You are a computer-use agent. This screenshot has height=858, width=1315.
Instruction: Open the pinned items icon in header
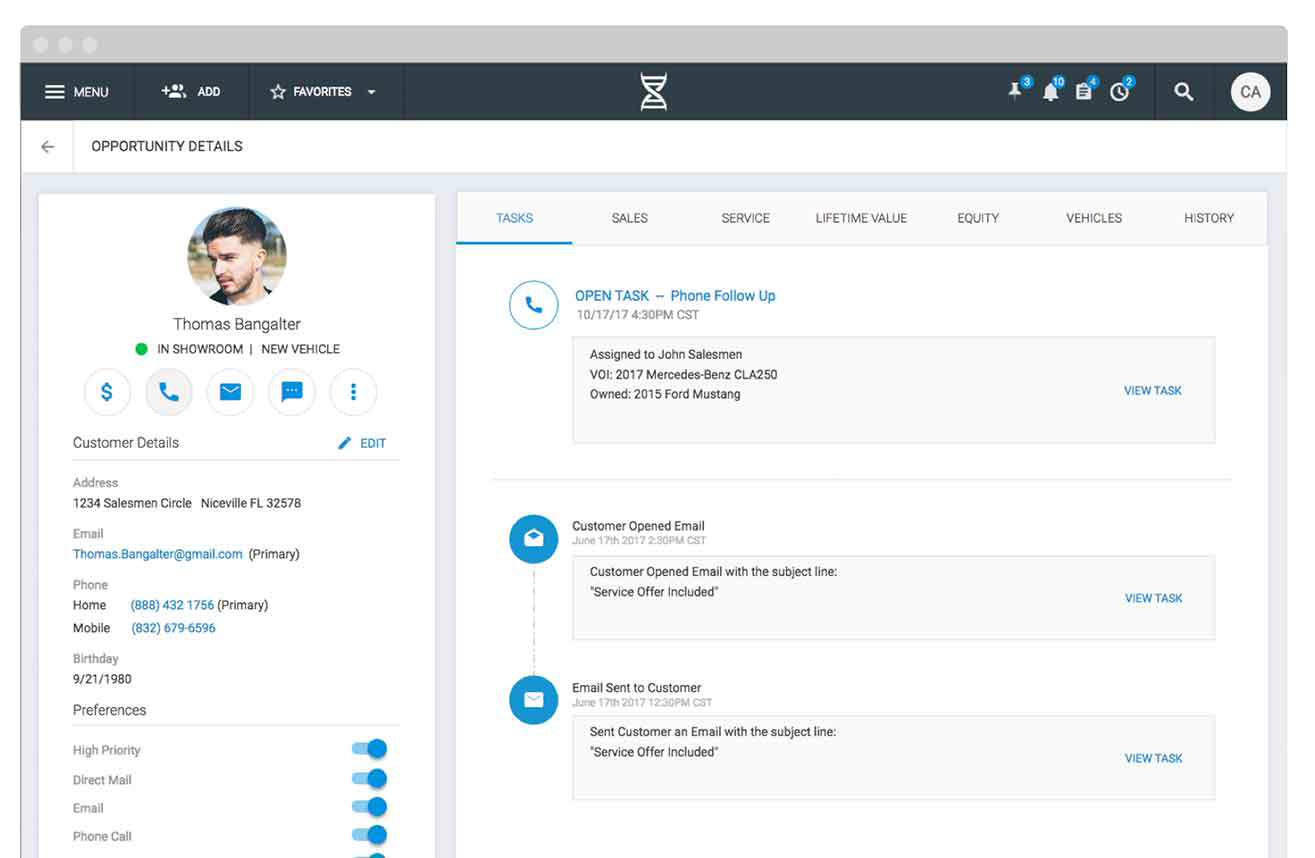1016,92
